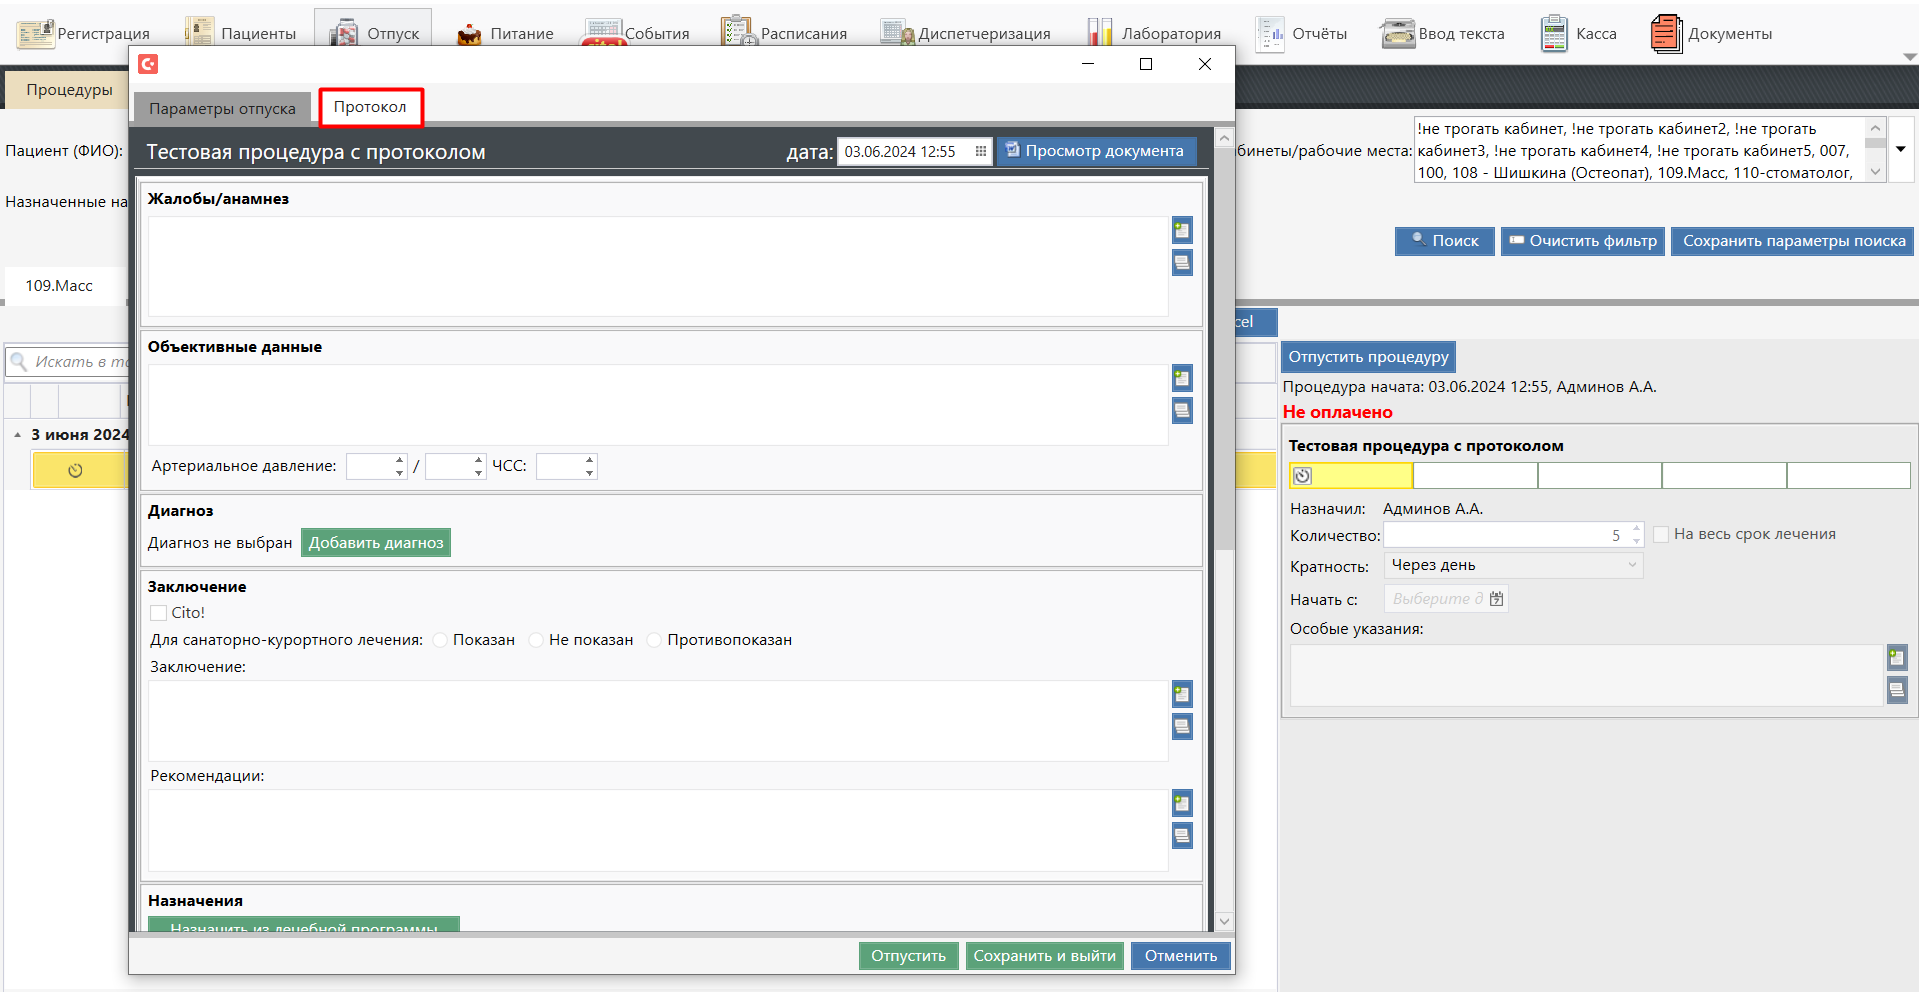Select the Противопоказан radio option
This screenshot has width=1919, height=992.
[655, 640]
